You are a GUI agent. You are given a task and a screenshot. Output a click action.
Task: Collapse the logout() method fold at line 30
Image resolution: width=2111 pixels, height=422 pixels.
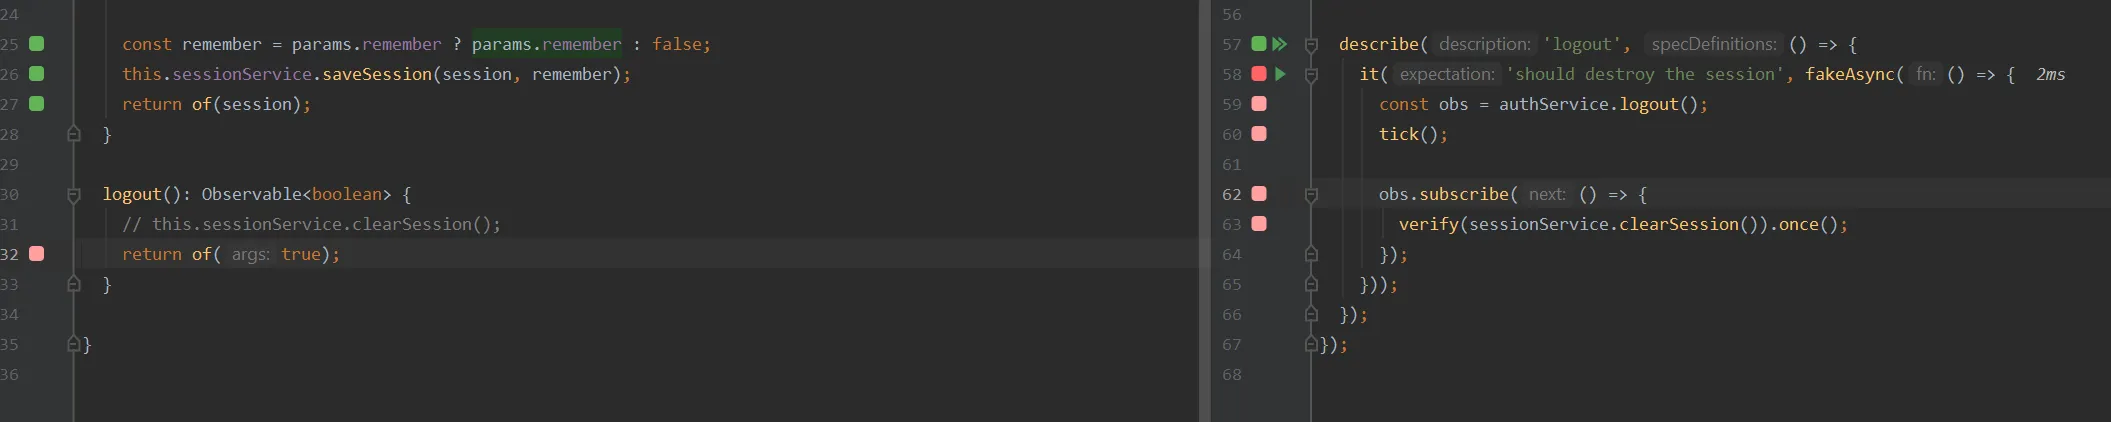click(73, 194)
